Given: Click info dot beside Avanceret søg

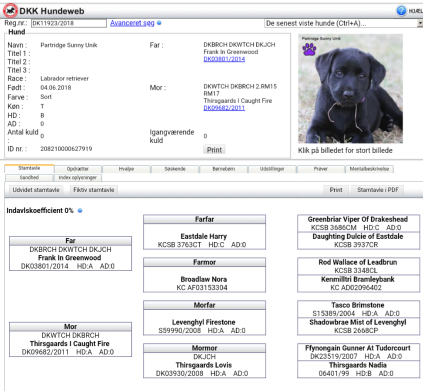Looking at the screenshot, I should tap(159, 23).
